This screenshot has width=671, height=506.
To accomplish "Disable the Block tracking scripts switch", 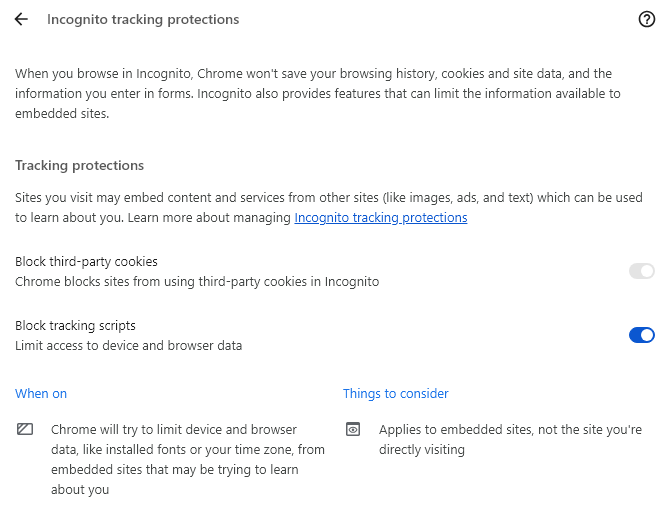I will [641, 335].
